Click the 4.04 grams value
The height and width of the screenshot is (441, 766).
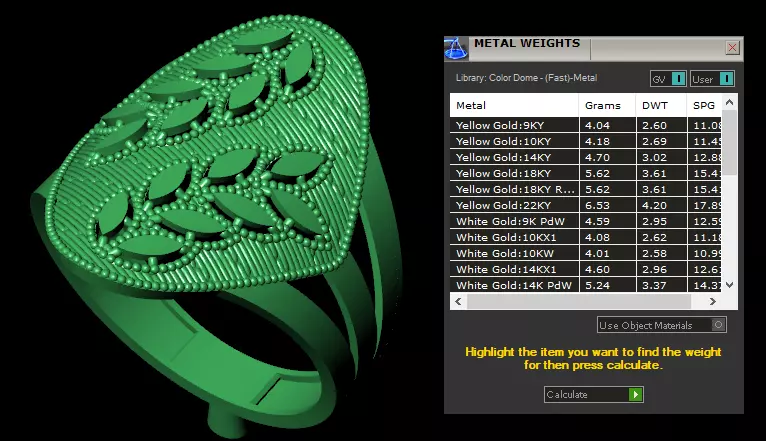(597, 125)
